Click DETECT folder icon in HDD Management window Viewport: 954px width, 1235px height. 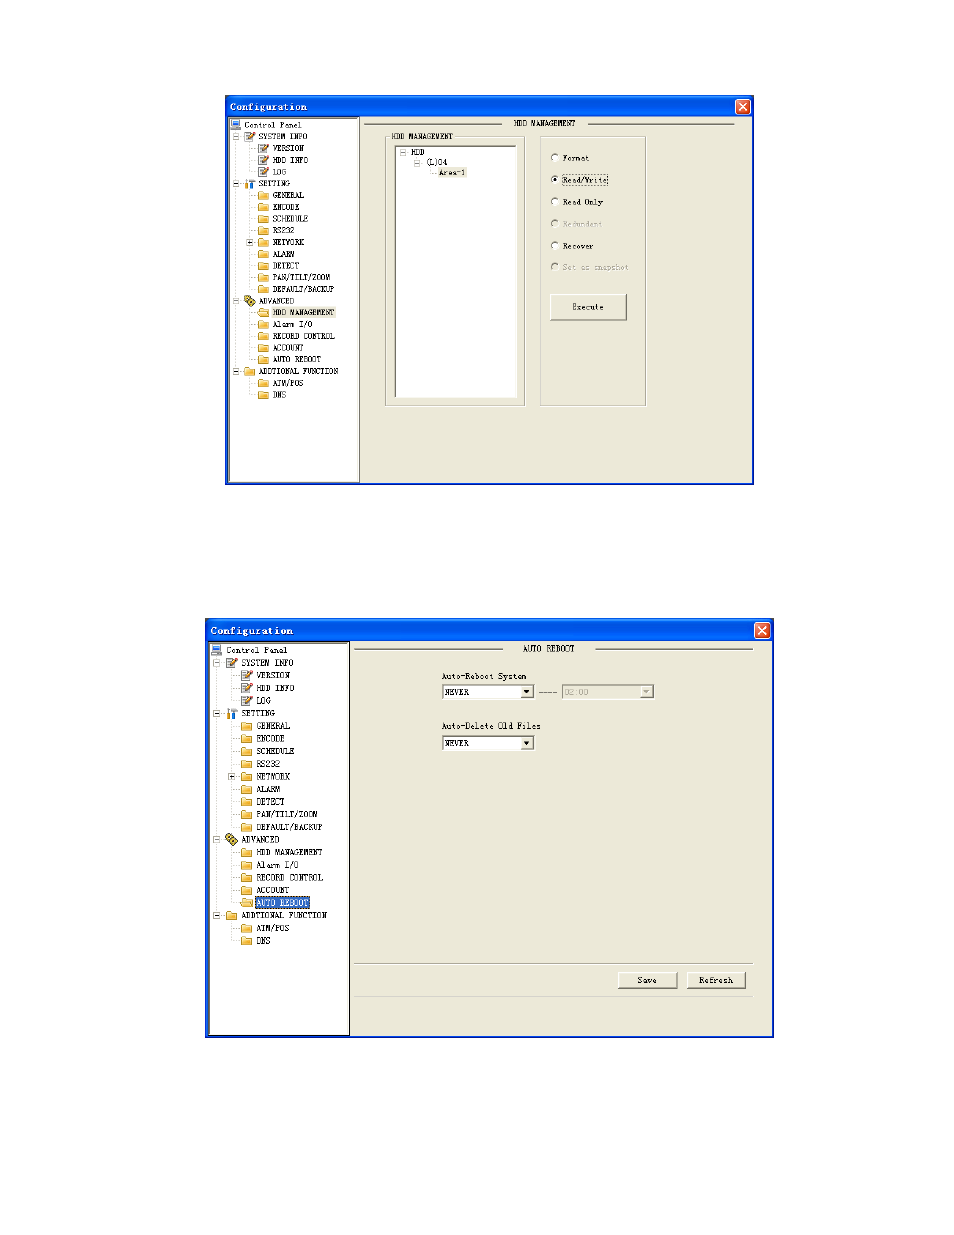pos(264,266)
